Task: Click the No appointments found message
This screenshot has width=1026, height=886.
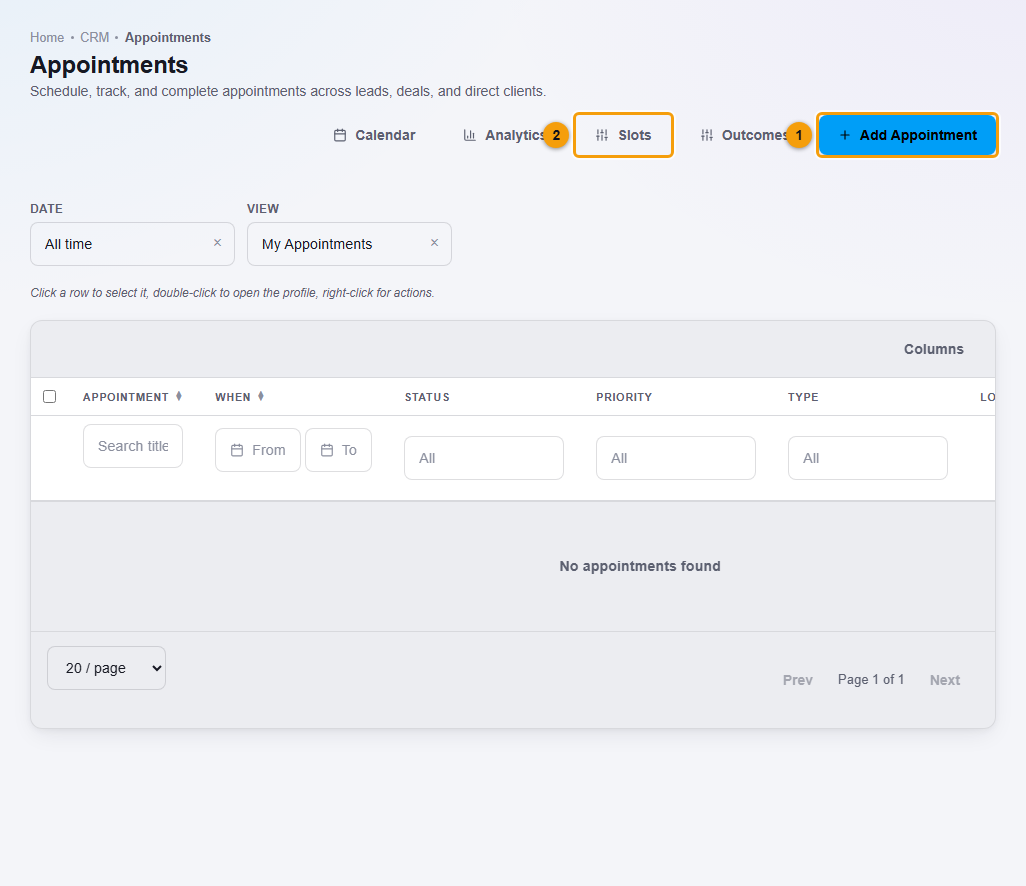Action: (640, 566)
